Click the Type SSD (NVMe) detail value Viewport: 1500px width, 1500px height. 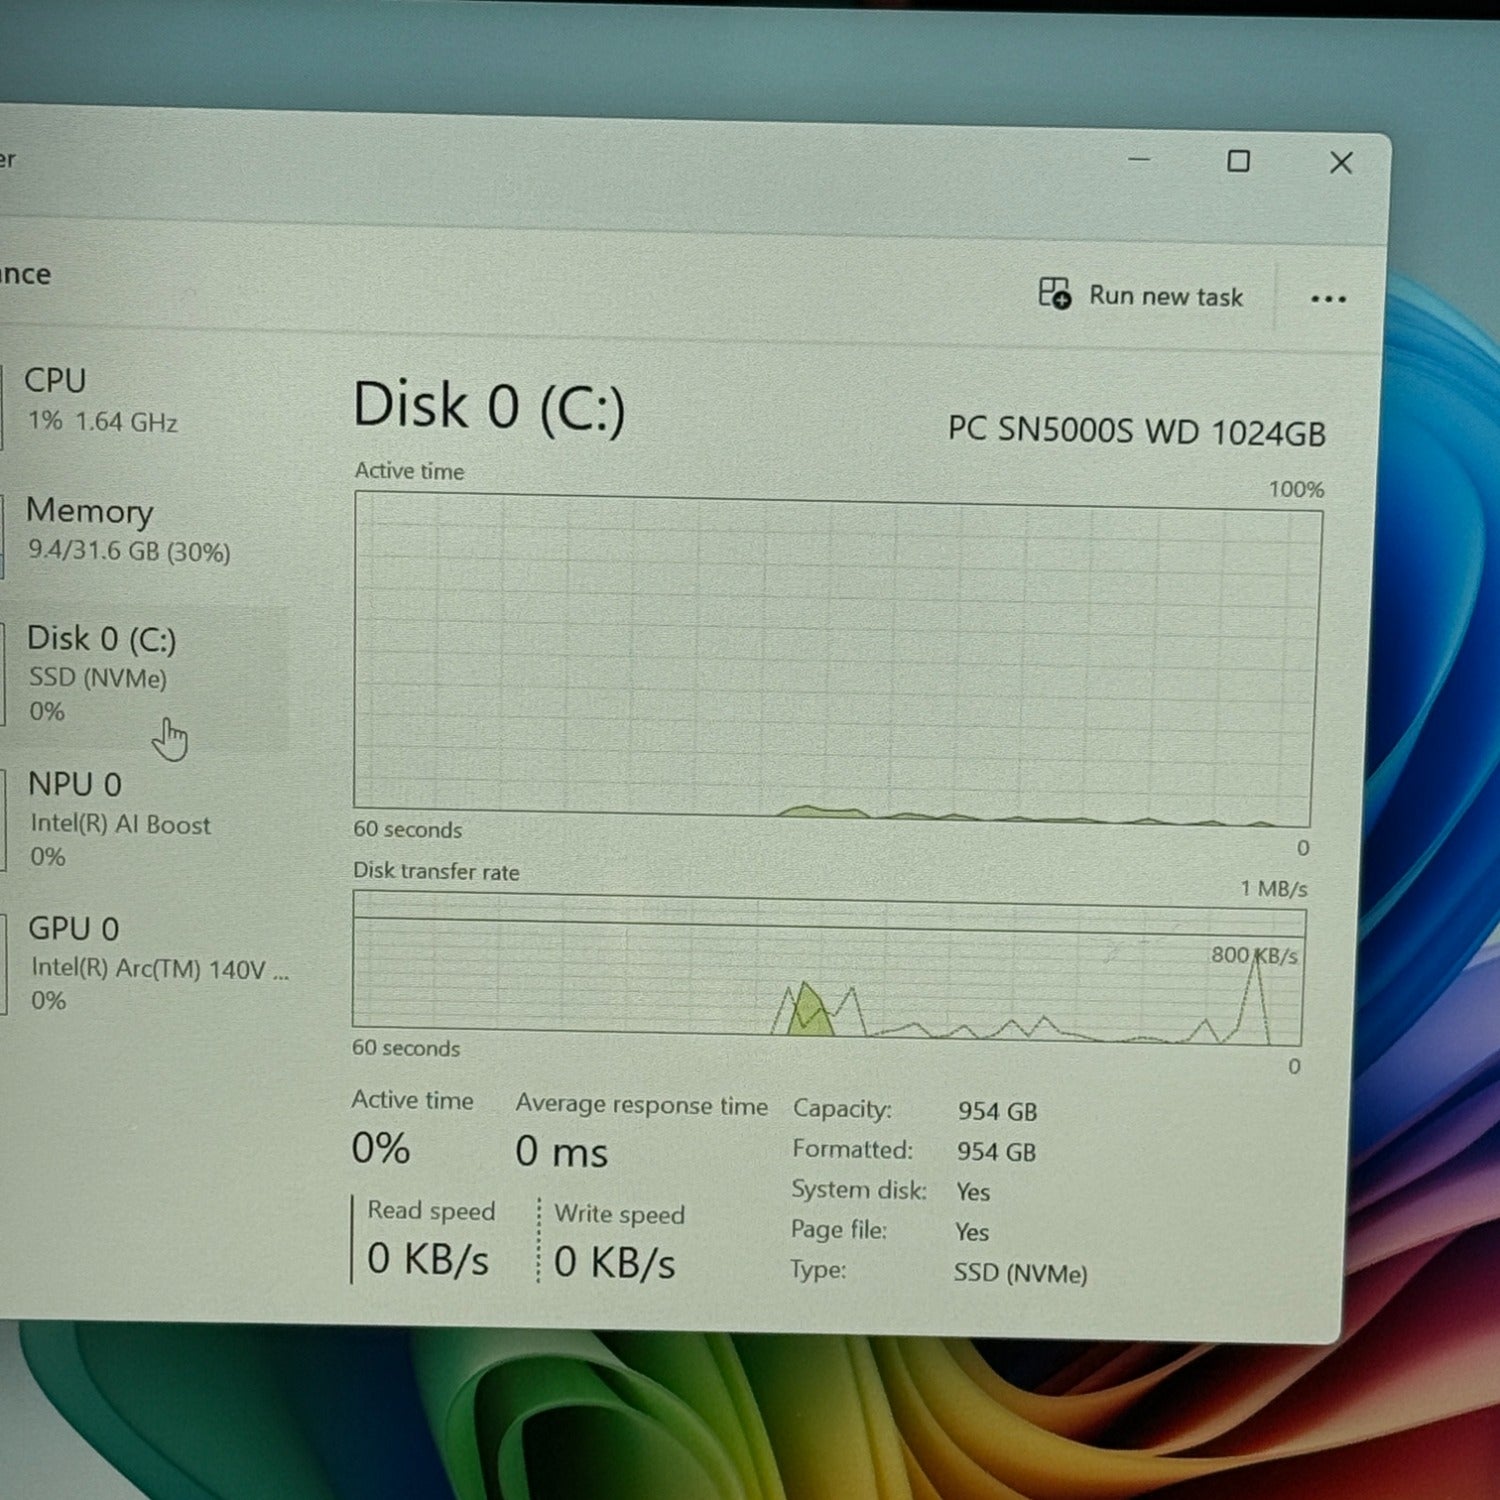point(1019,1273)
